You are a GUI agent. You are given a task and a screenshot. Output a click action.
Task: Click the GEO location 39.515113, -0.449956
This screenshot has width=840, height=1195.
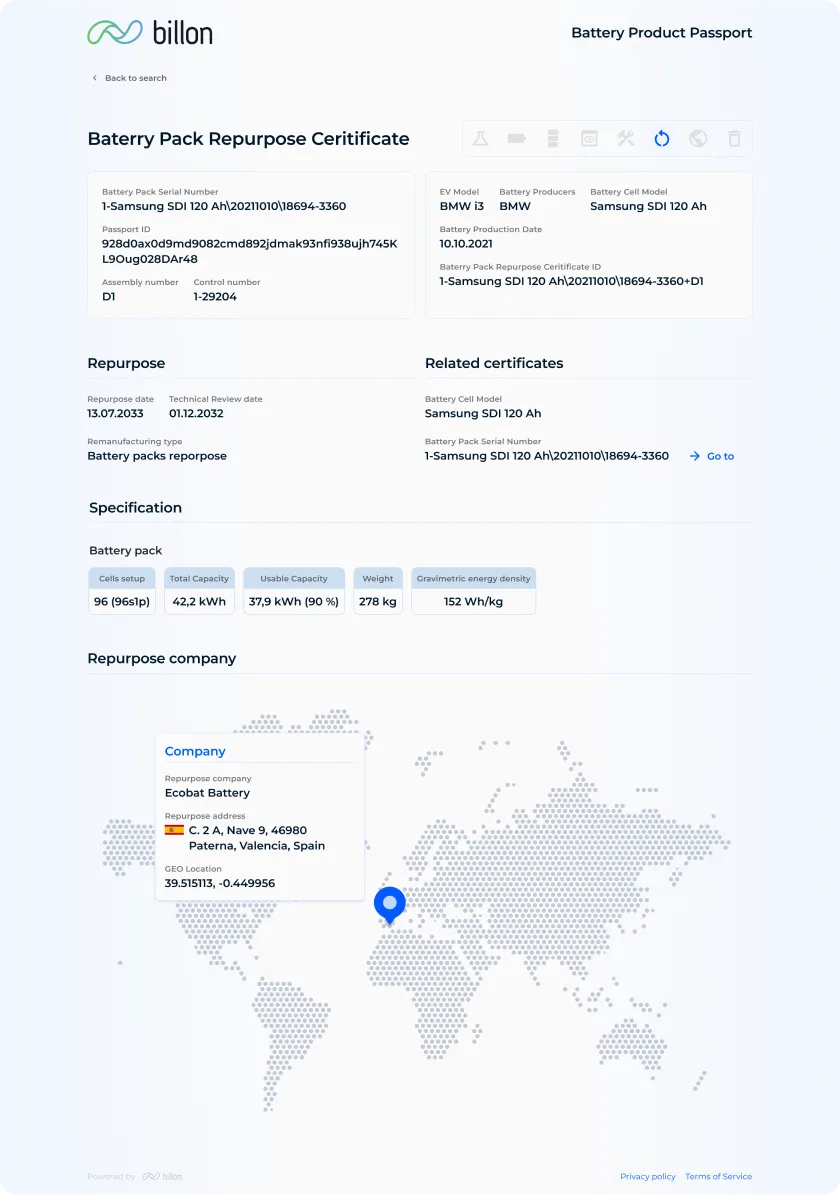220,883
